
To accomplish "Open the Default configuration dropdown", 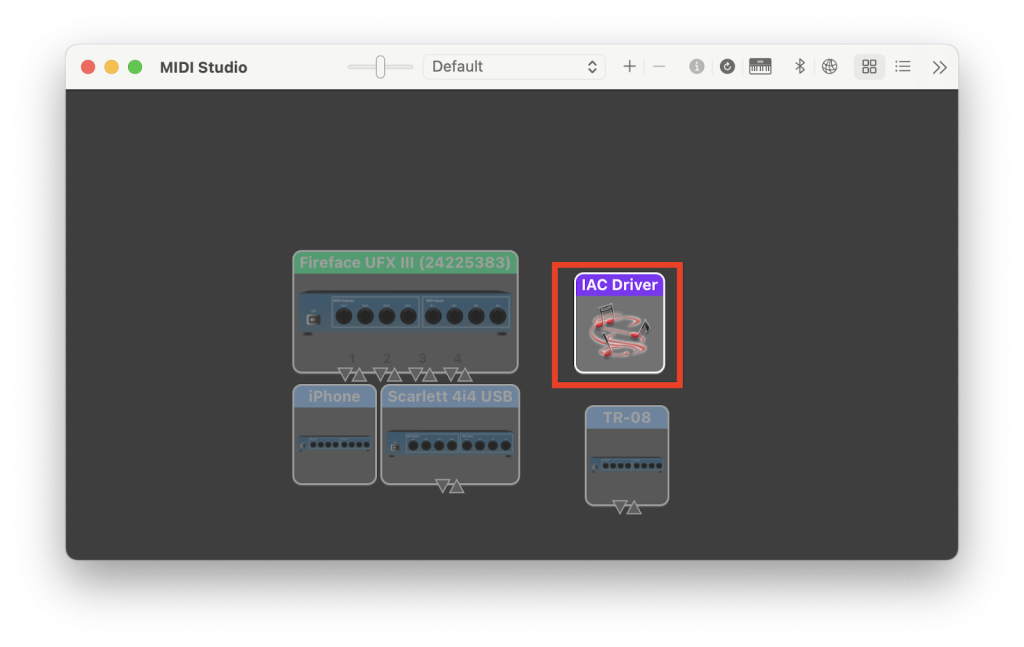I will pos(514,67).
